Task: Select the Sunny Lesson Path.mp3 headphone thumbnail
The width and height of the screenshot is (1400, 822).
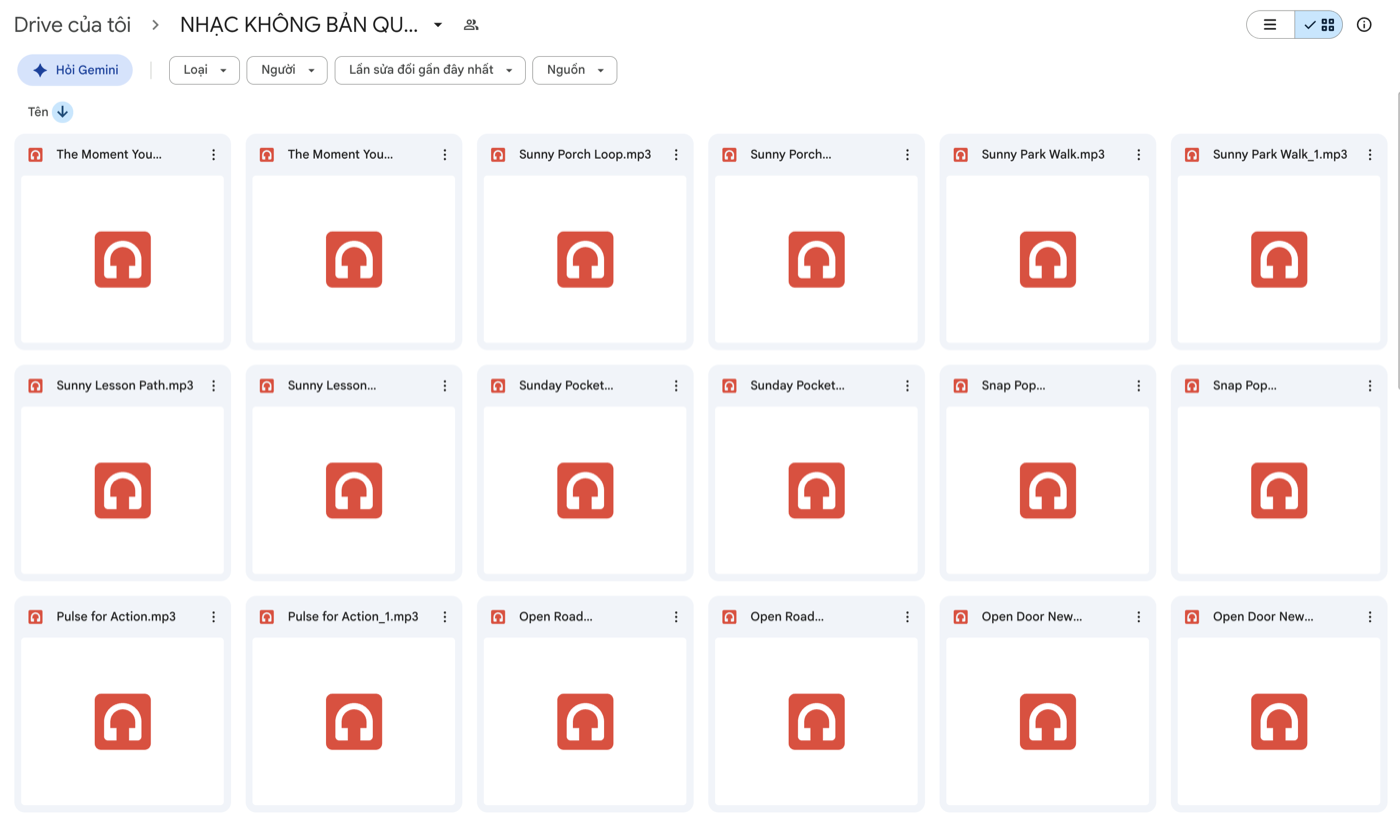Action: click(x=123, y=491)
